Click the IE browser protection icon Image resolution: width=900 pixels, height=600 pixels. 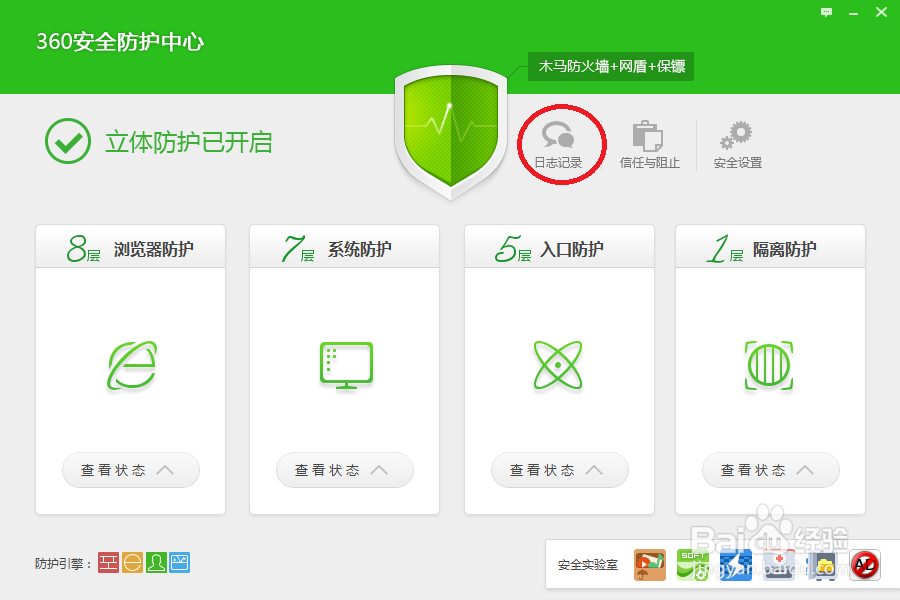pos(132,365)
